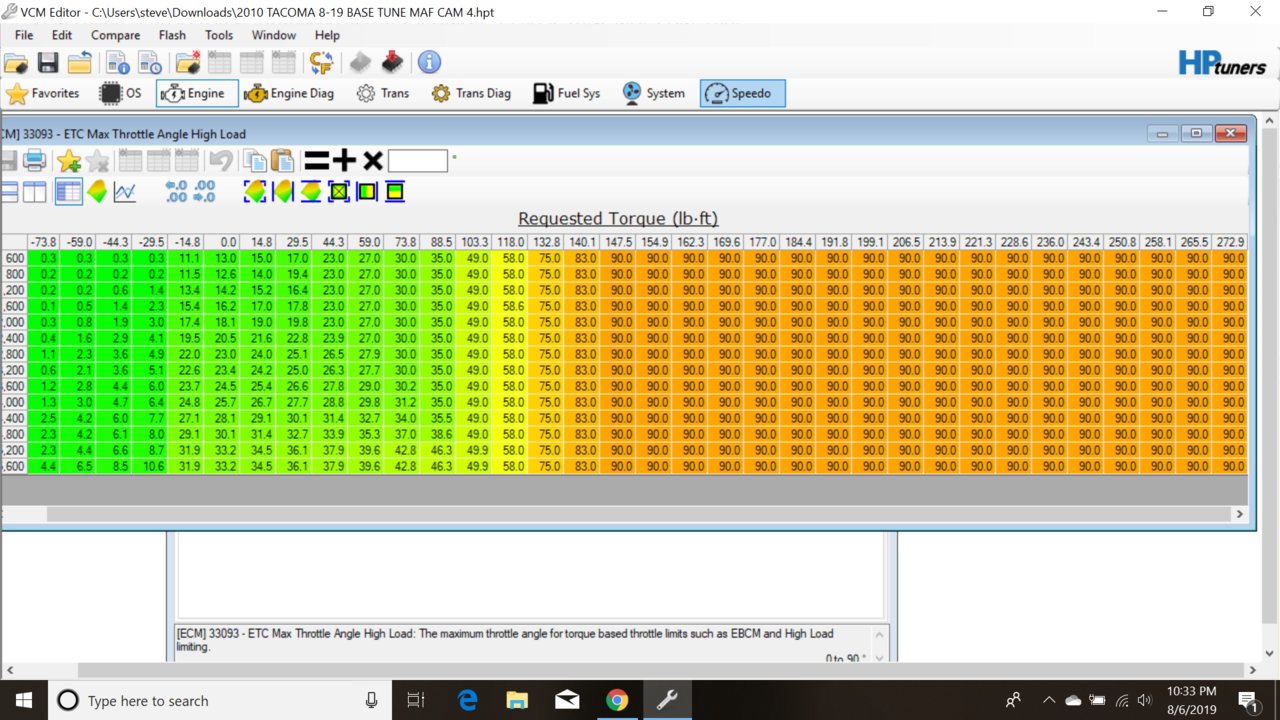This screenshot has height=720, width=1280.
Task: Copy selected cells with the copy icon
Action: (256, 161)
